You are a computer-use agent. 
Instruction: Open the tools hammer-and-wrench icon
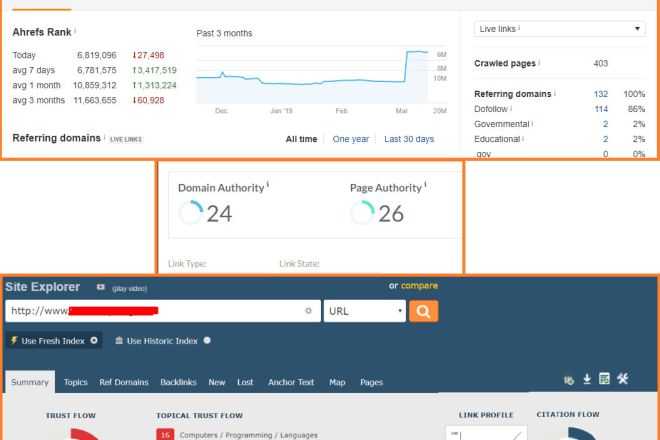click(x=623, y=379)
